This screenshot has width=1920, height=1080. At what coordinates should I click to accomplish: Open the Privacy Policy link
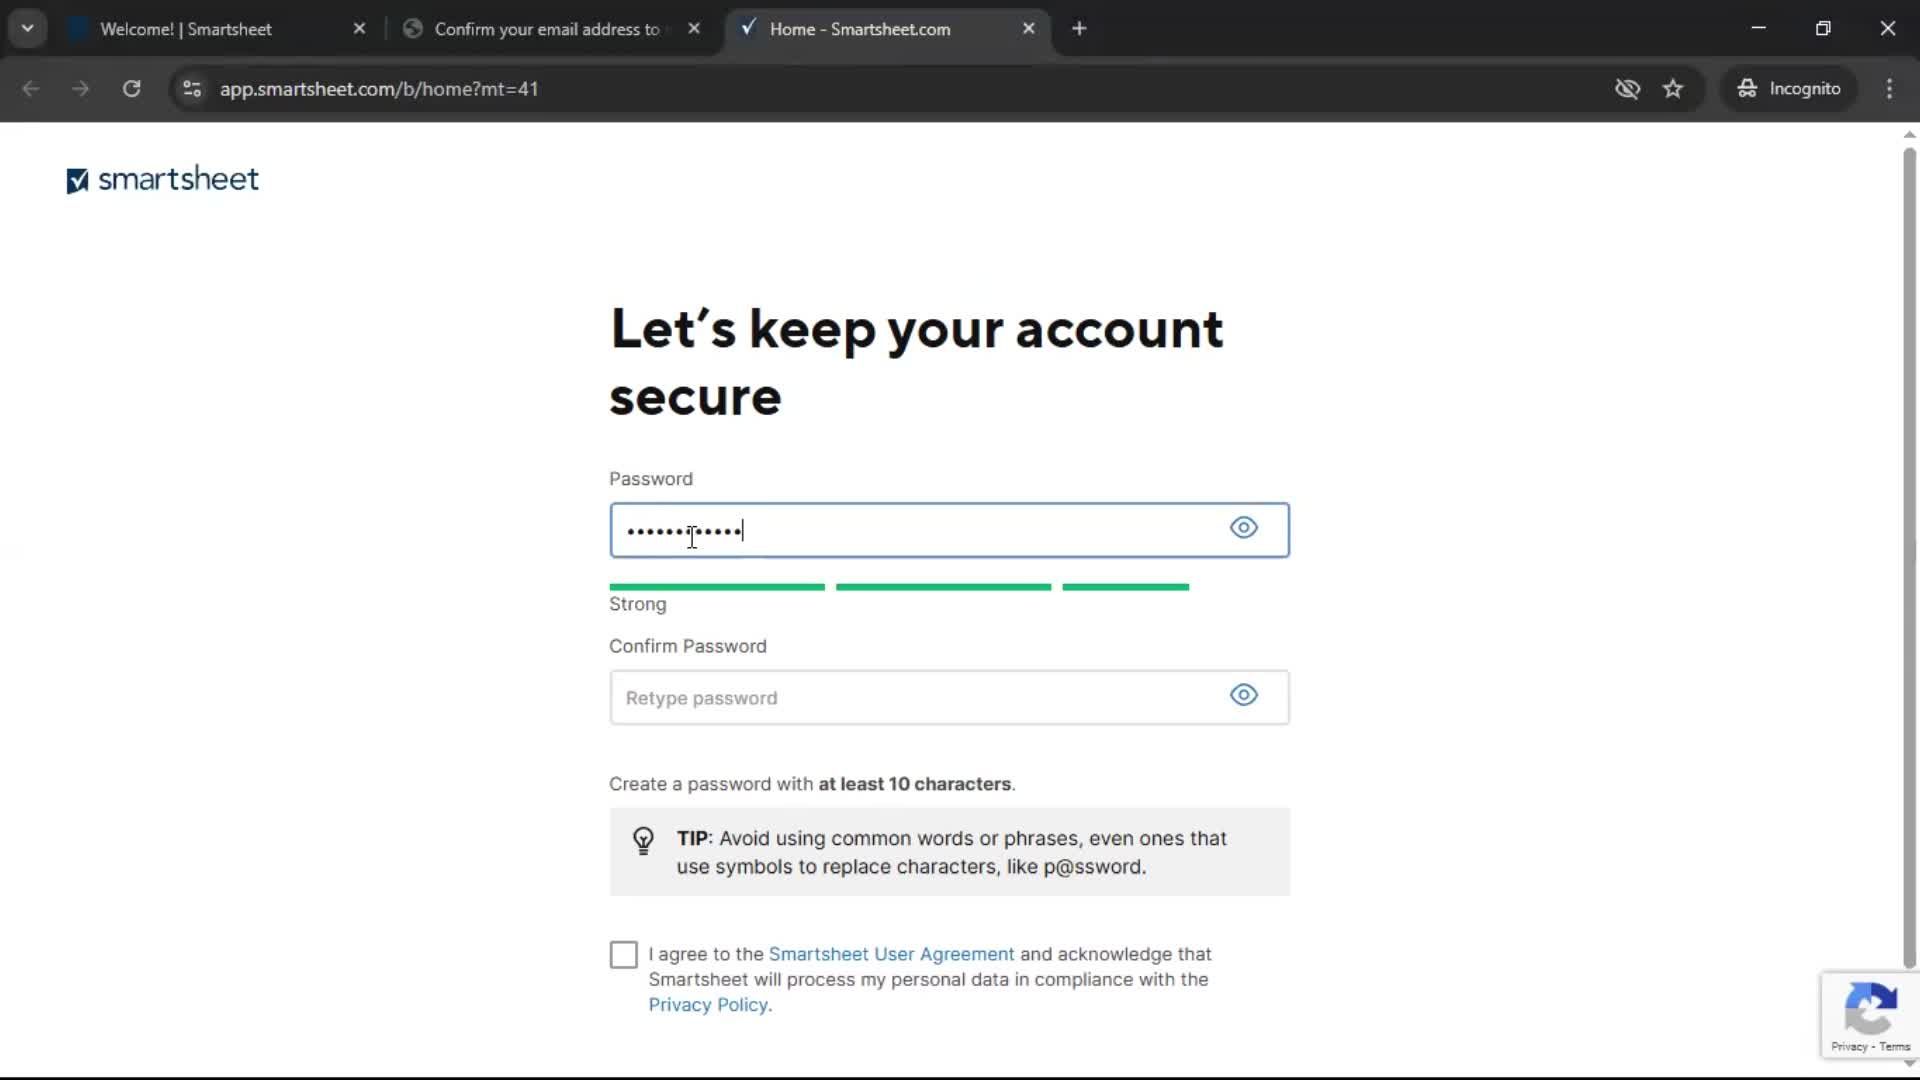707,1004
